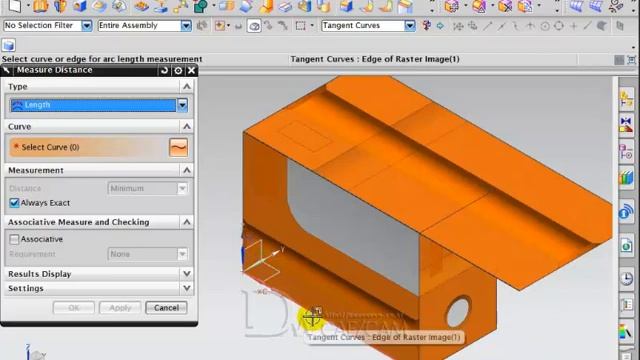Screen dimensions: 640x360
Task: Collapse the Measurement section
Action: pyautogui.click(x=187, y=170)
